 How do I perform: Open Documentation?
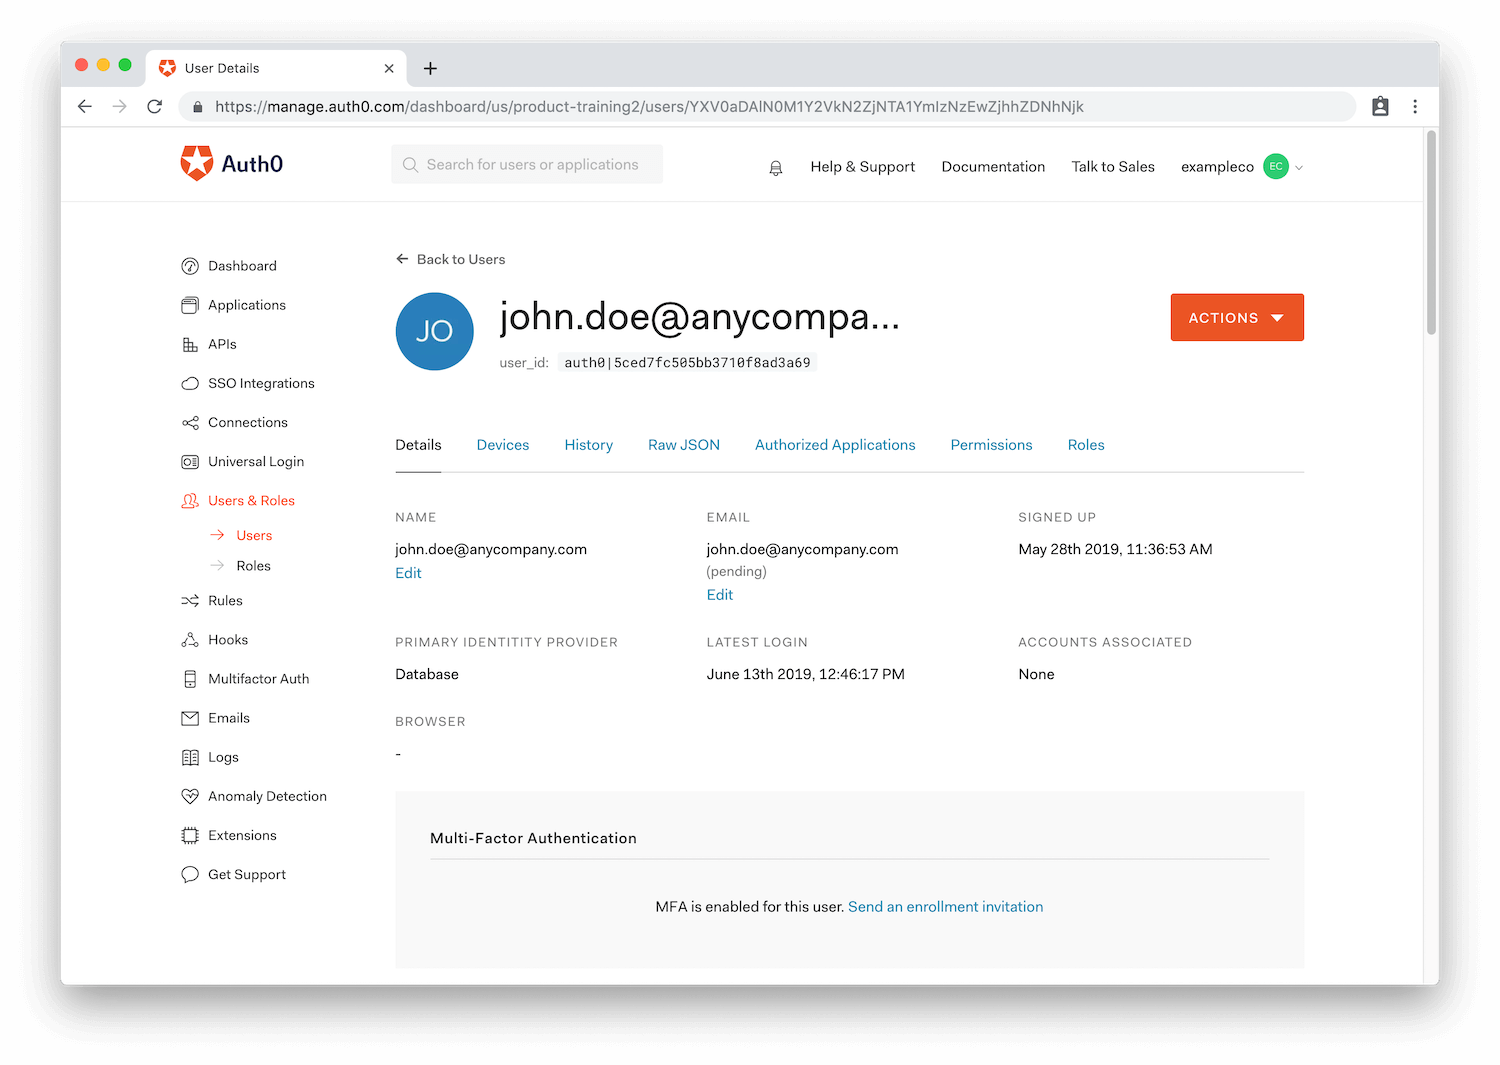[993, 167]
